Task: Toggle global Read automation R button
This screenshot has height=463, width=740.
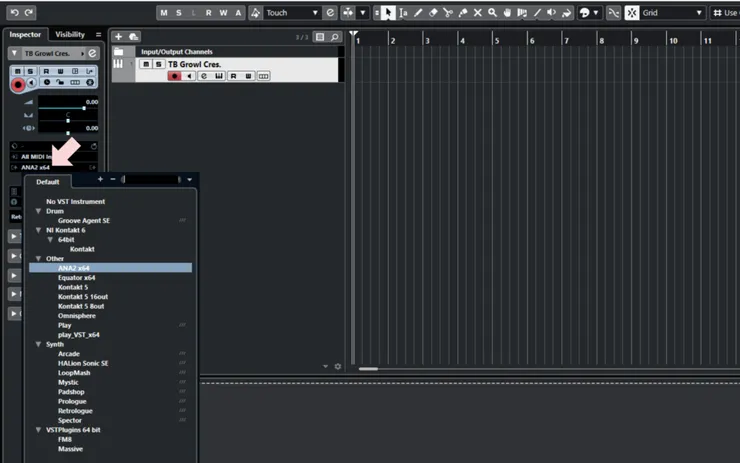Action: (x=209, y=13)
